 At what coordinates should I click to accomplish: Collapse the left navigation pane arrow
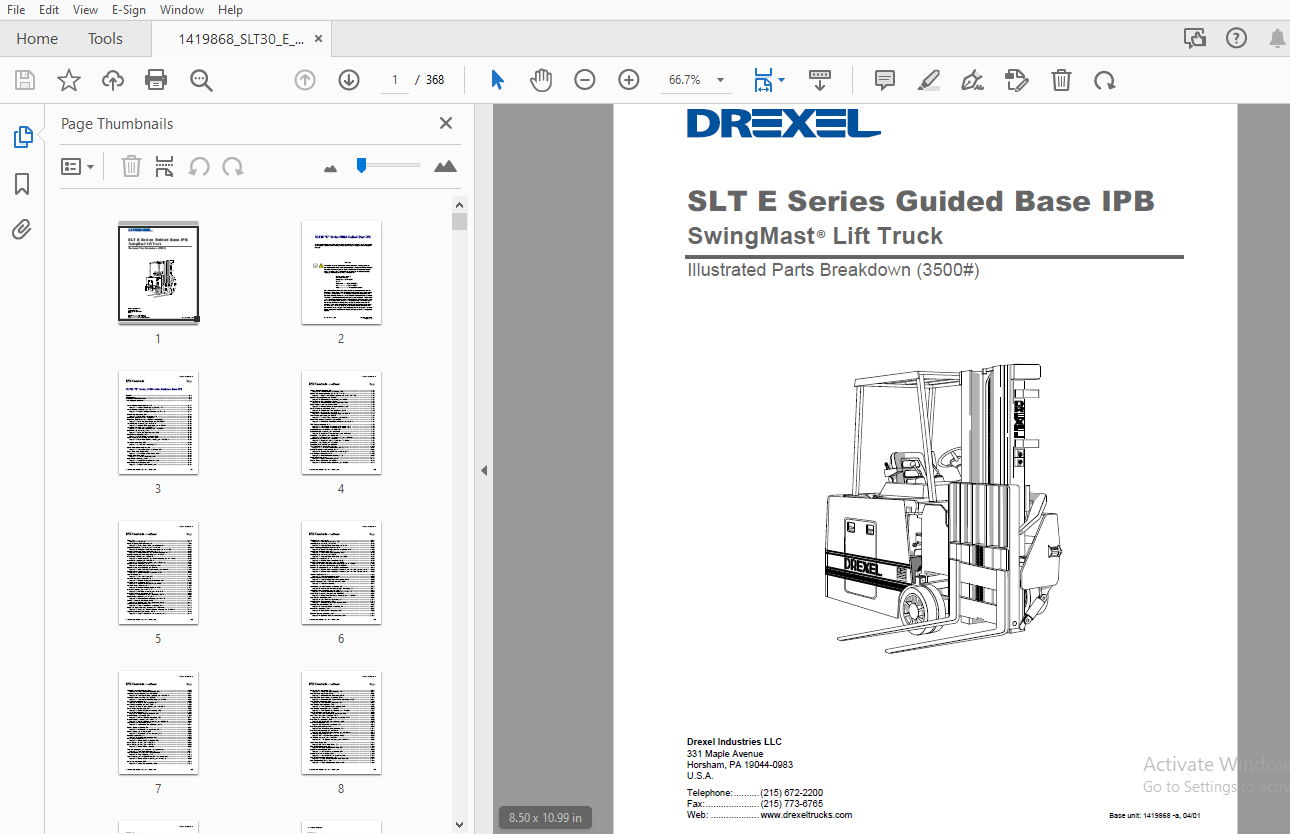click(484, 470)
